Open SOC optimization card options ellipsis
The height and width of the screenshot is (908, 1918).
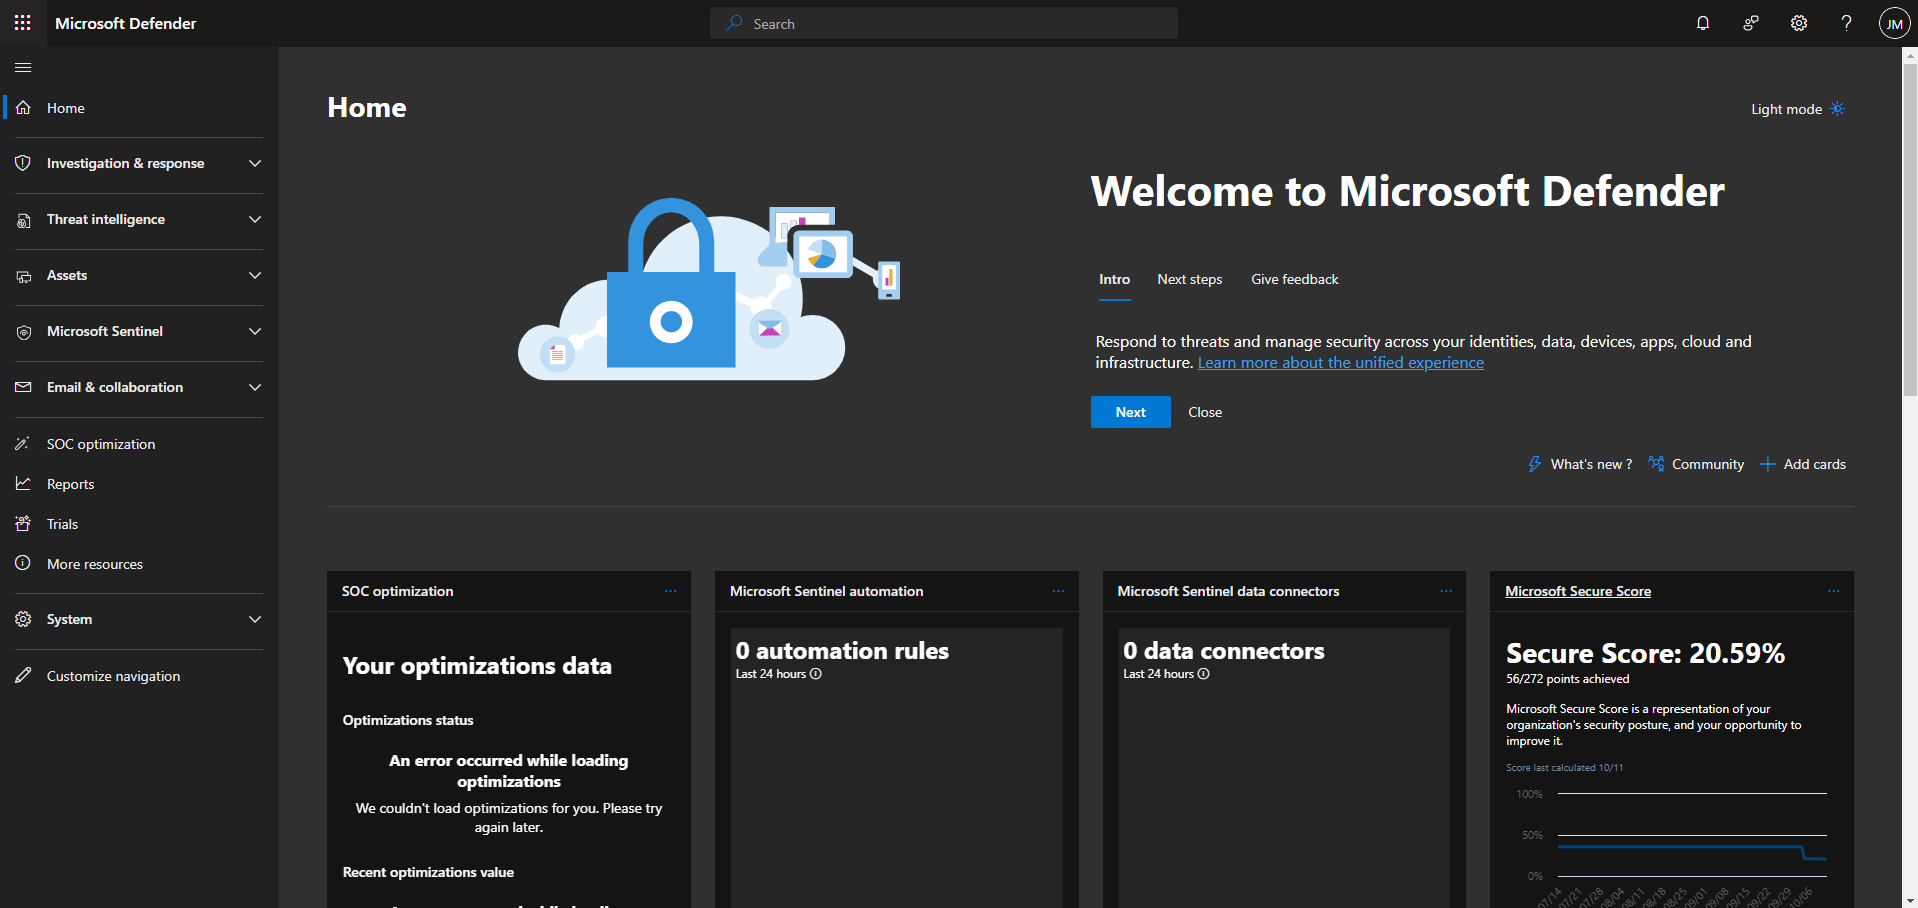tap(670, 591)
